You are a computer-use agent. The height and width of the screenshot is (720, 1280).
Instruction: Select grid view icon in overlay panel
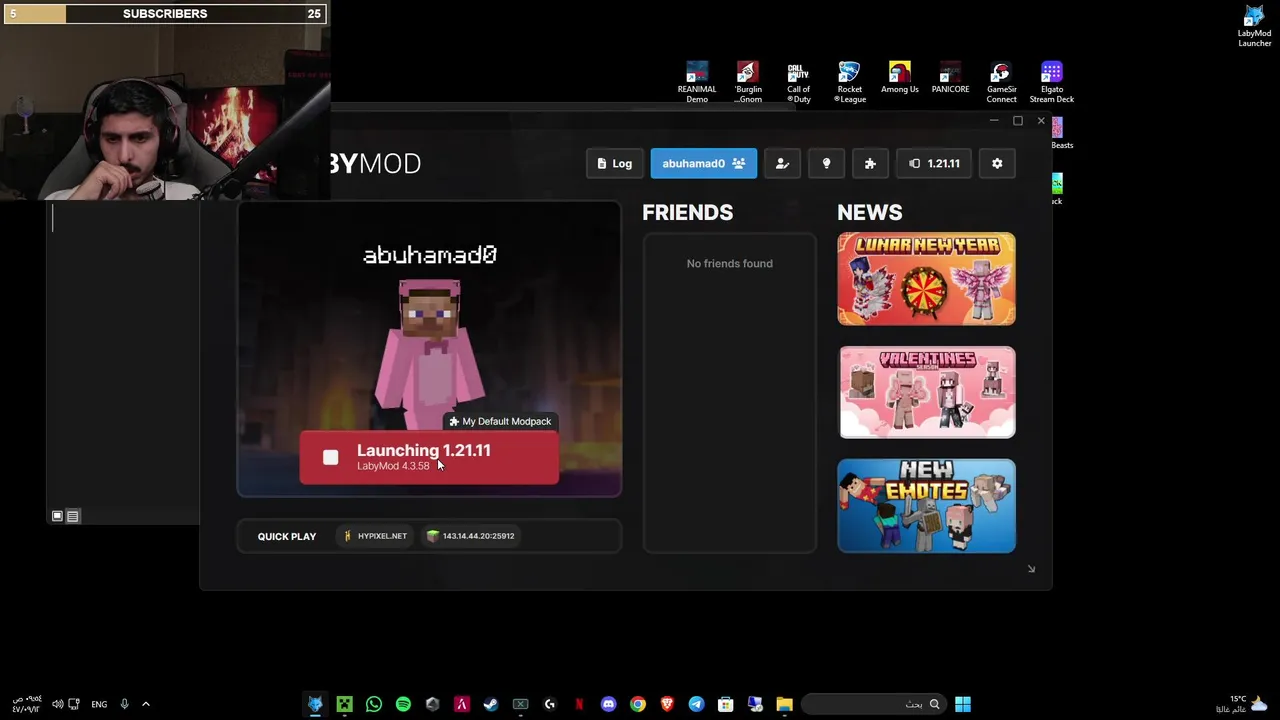(57, 516)
